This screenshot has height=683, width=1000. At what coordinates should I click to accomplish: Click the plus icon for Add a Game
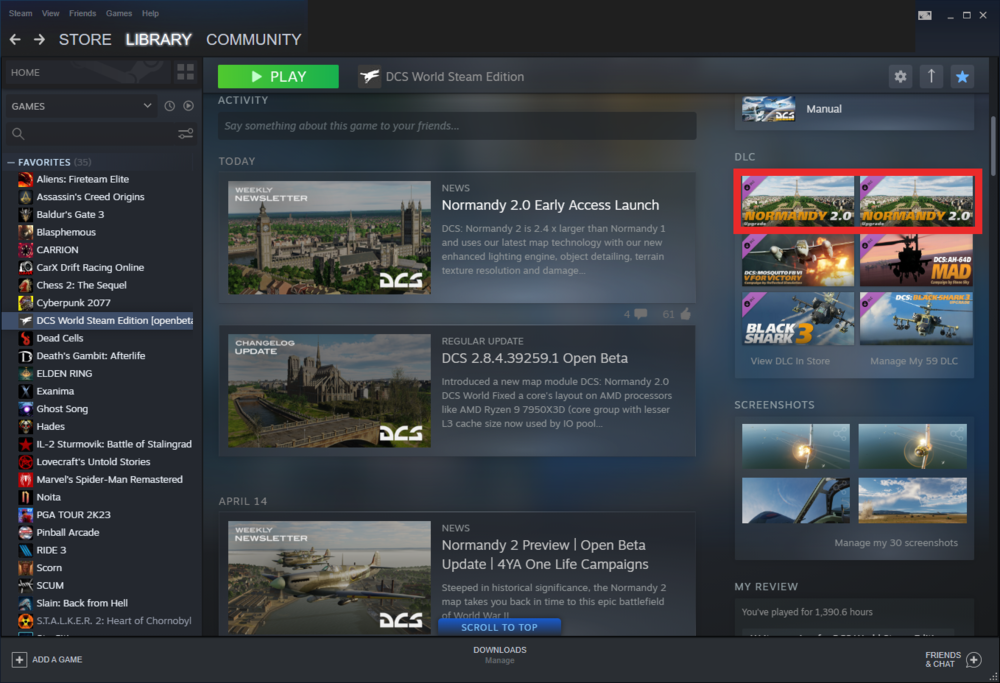coord(19,659)
